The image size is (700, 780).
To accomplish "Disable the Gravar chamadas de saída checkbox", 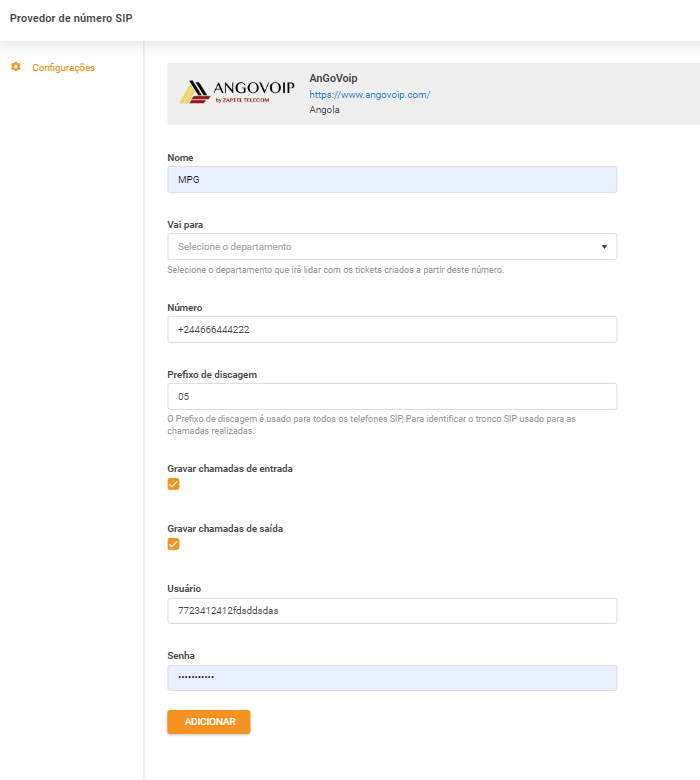I will [173, 544].
